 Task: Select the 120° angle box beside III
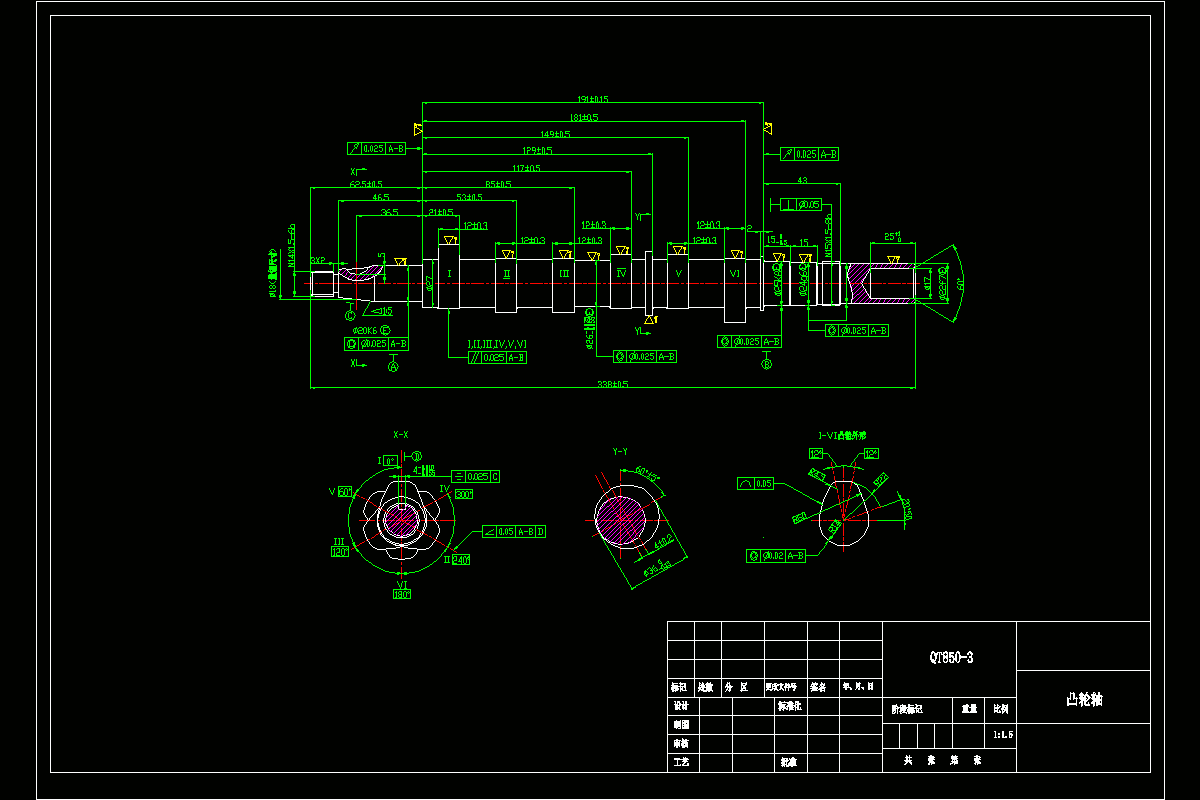(x=340, y=551)
